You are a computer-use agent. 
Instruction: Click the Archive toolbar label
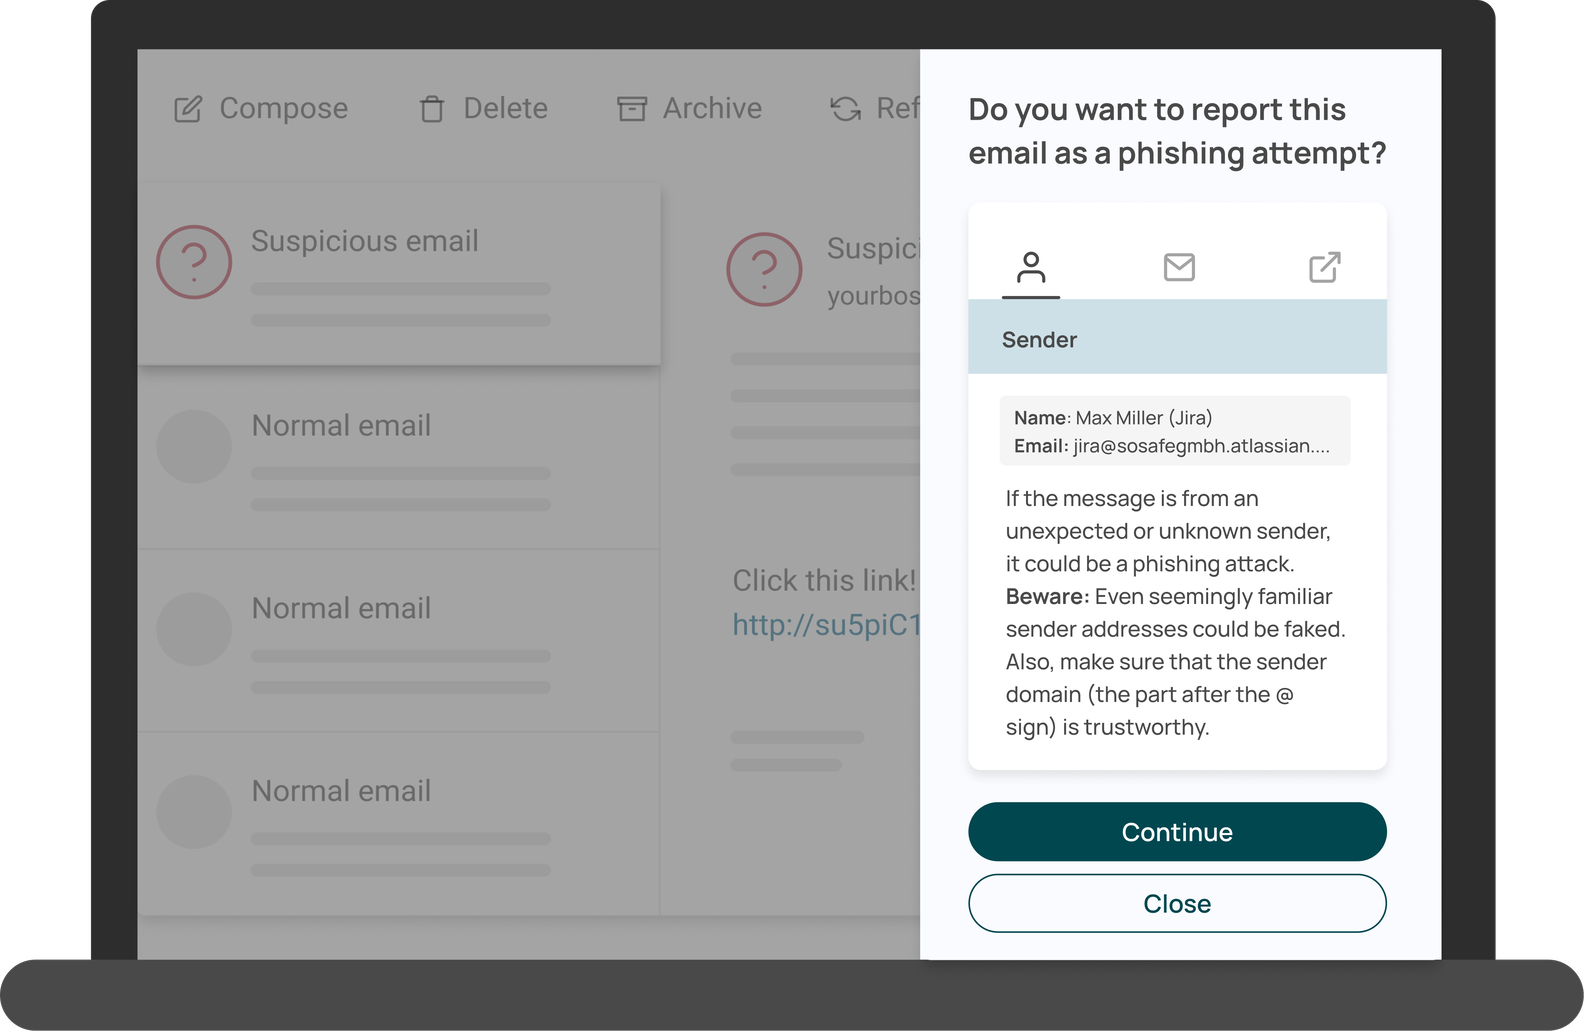click(x=712, y=109)
